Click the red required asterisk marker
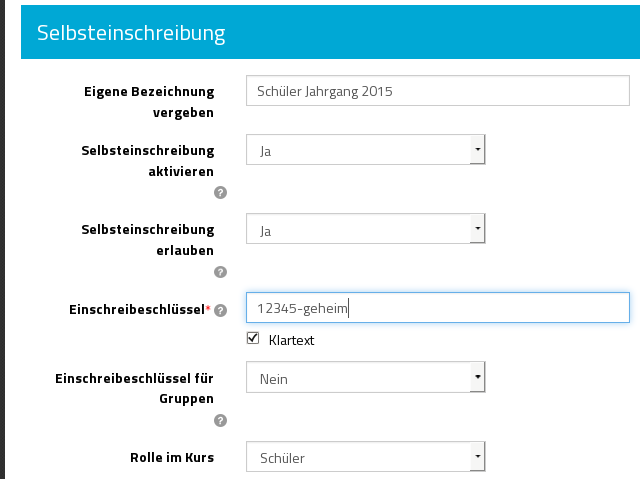The image size is (640, 479). pos(208,310)
